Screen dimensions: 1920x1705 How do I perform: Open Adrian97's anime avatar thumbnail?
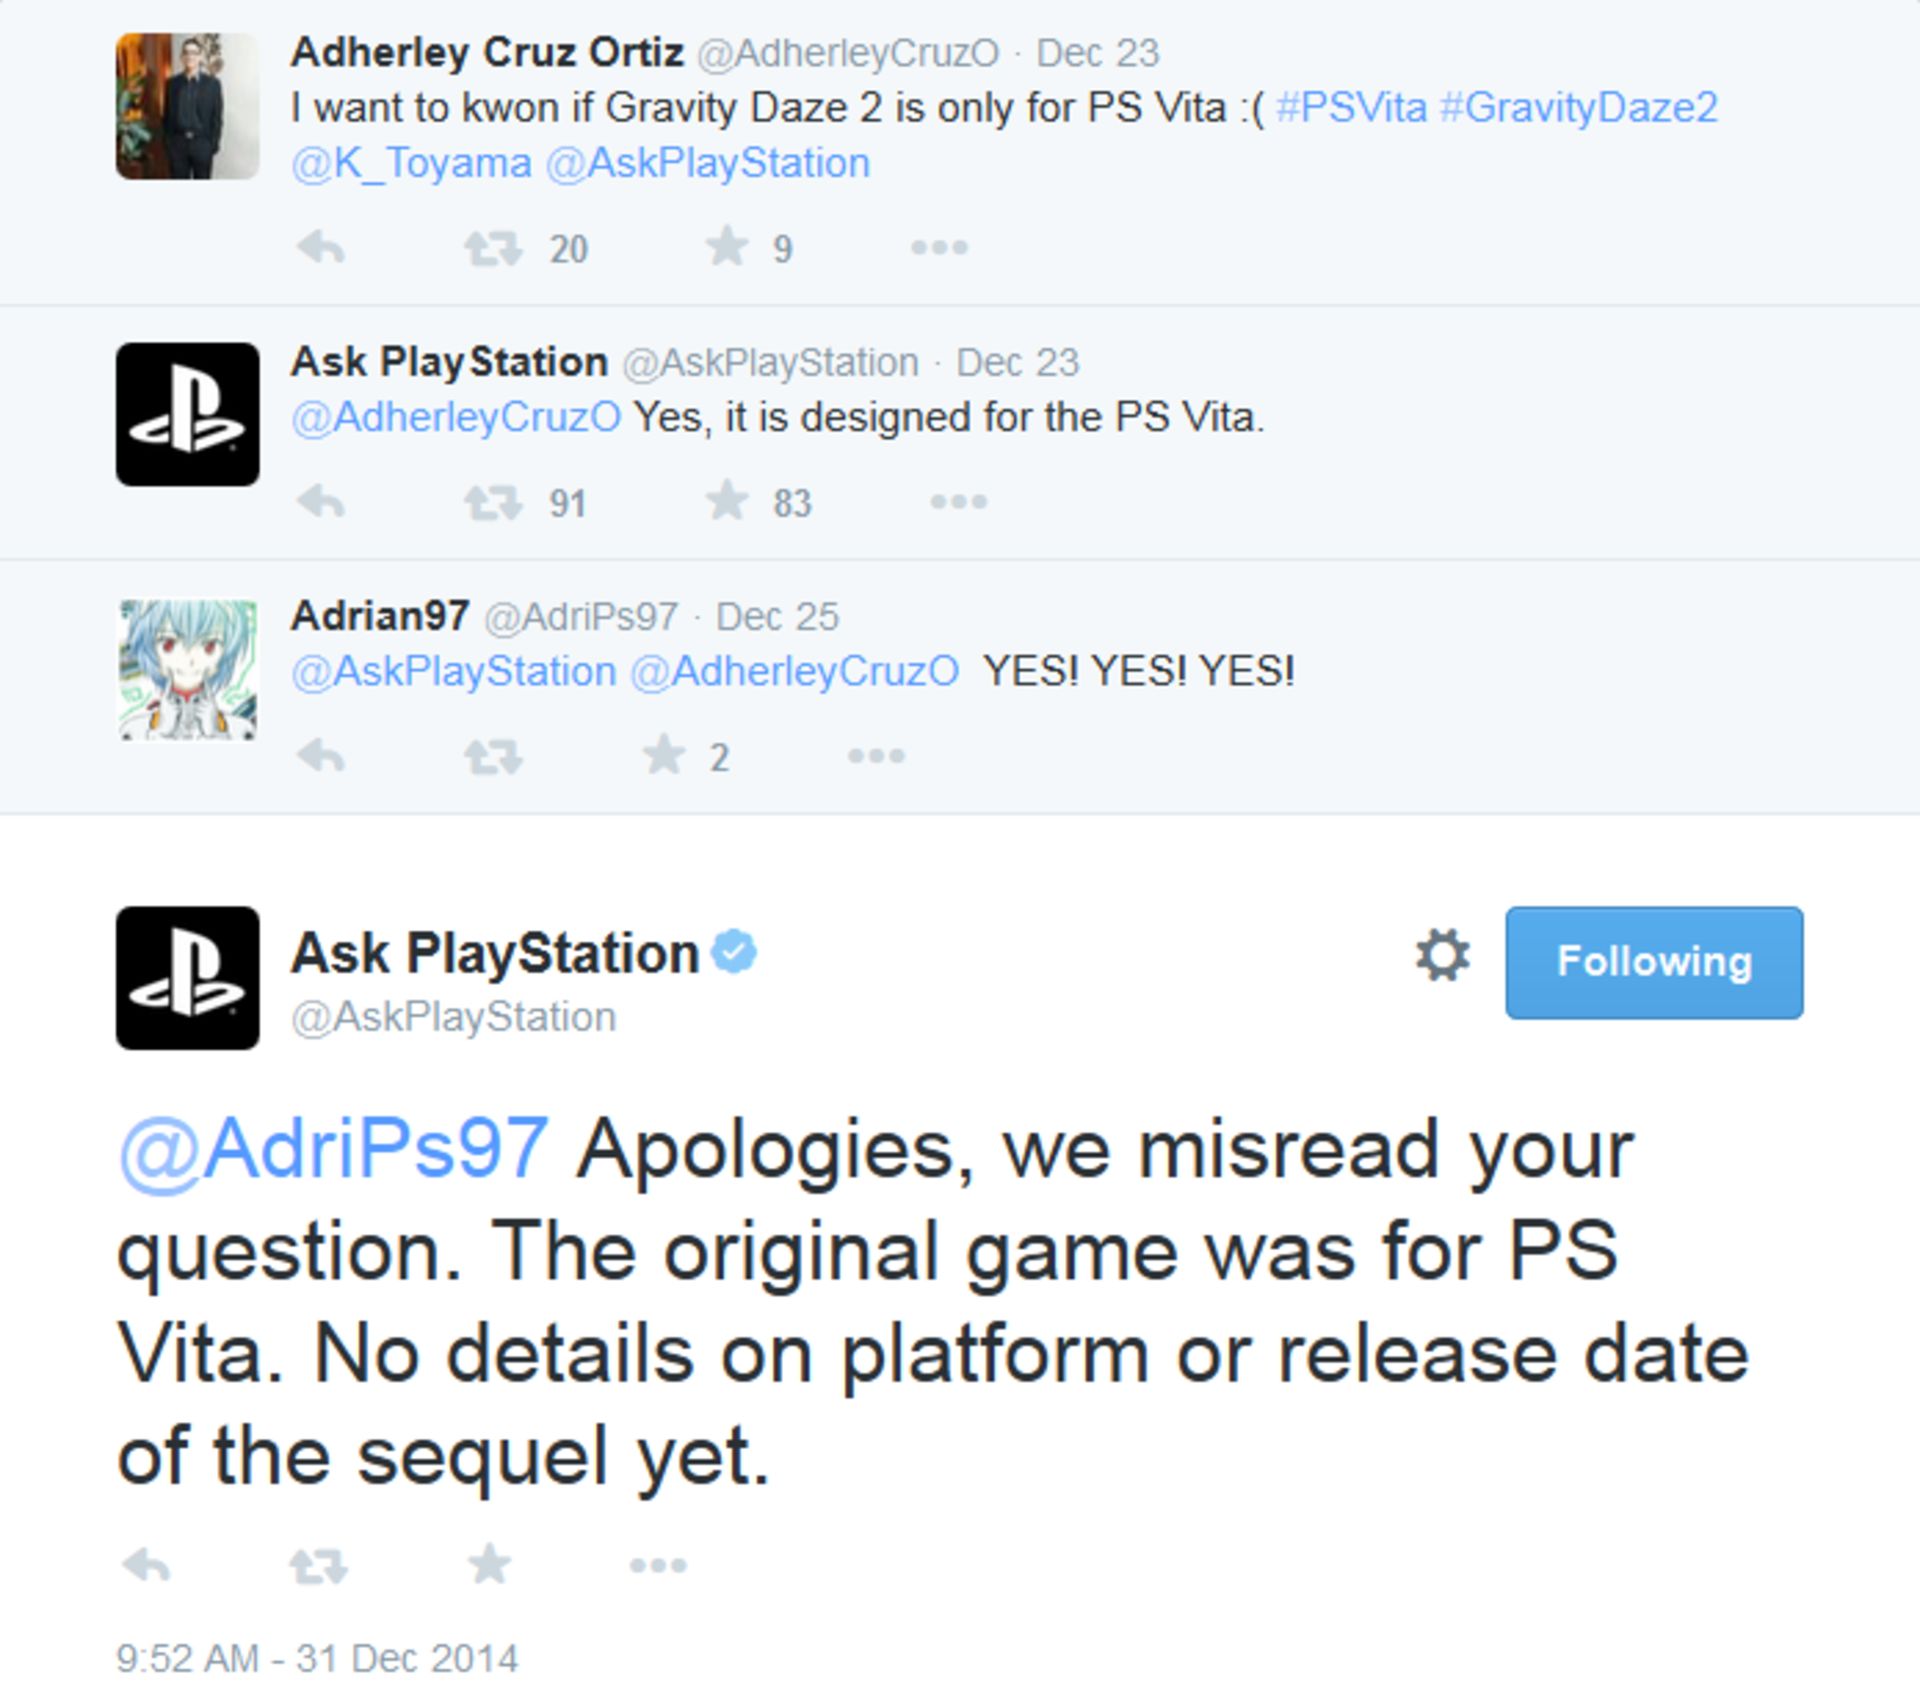coord(188,669)
